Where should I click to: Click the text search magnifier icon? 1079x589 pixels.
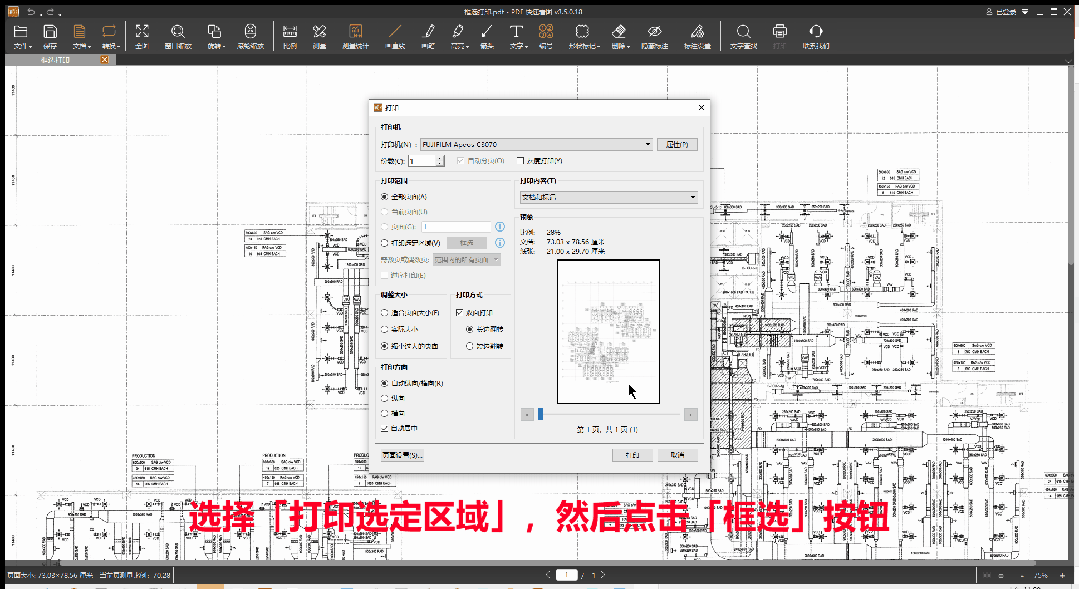coord(743,32)
